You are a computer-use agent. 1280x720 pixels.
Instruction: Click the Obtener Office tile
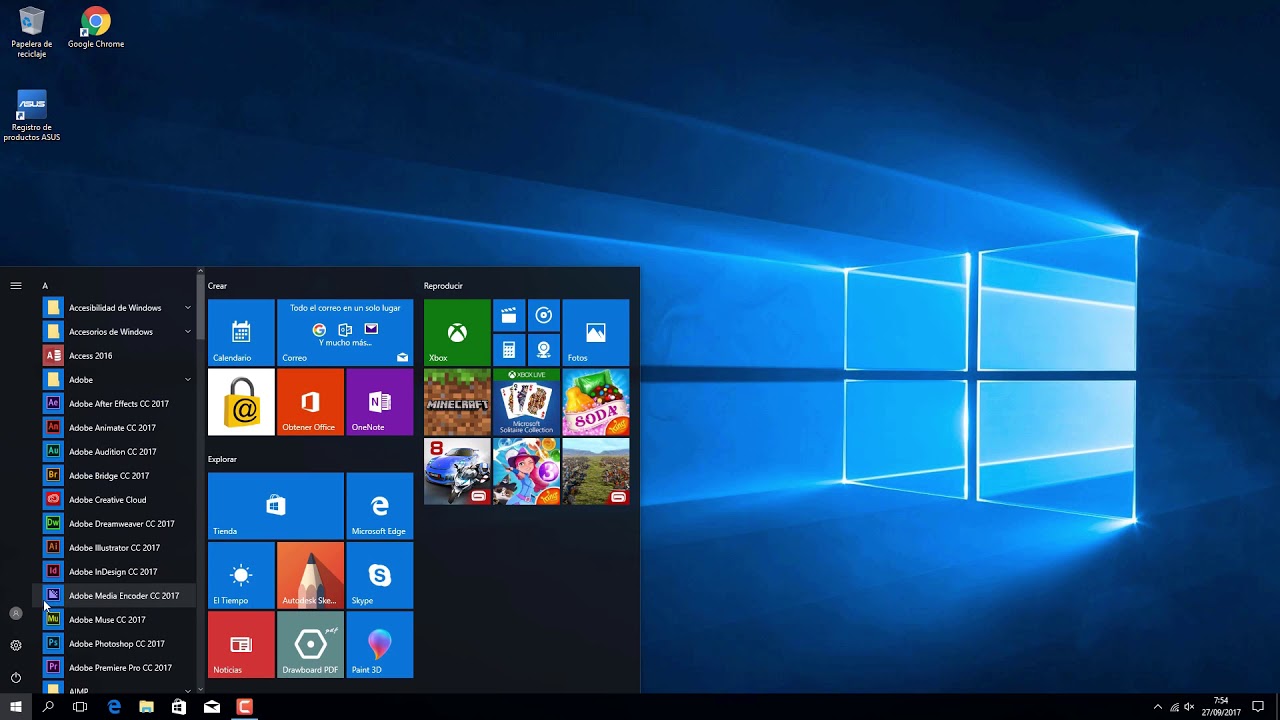click(x=310, y=402)
